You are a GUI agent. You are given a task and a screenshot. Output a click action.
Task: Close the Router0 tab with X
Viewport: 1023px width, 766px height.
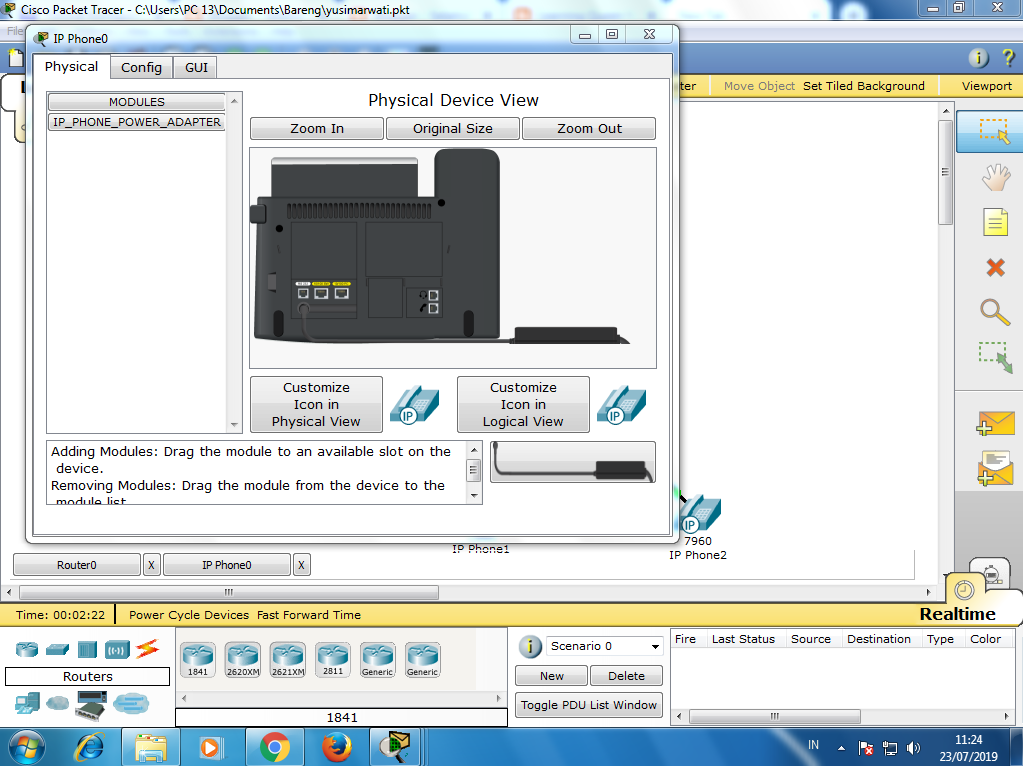(x=151, y=565)
